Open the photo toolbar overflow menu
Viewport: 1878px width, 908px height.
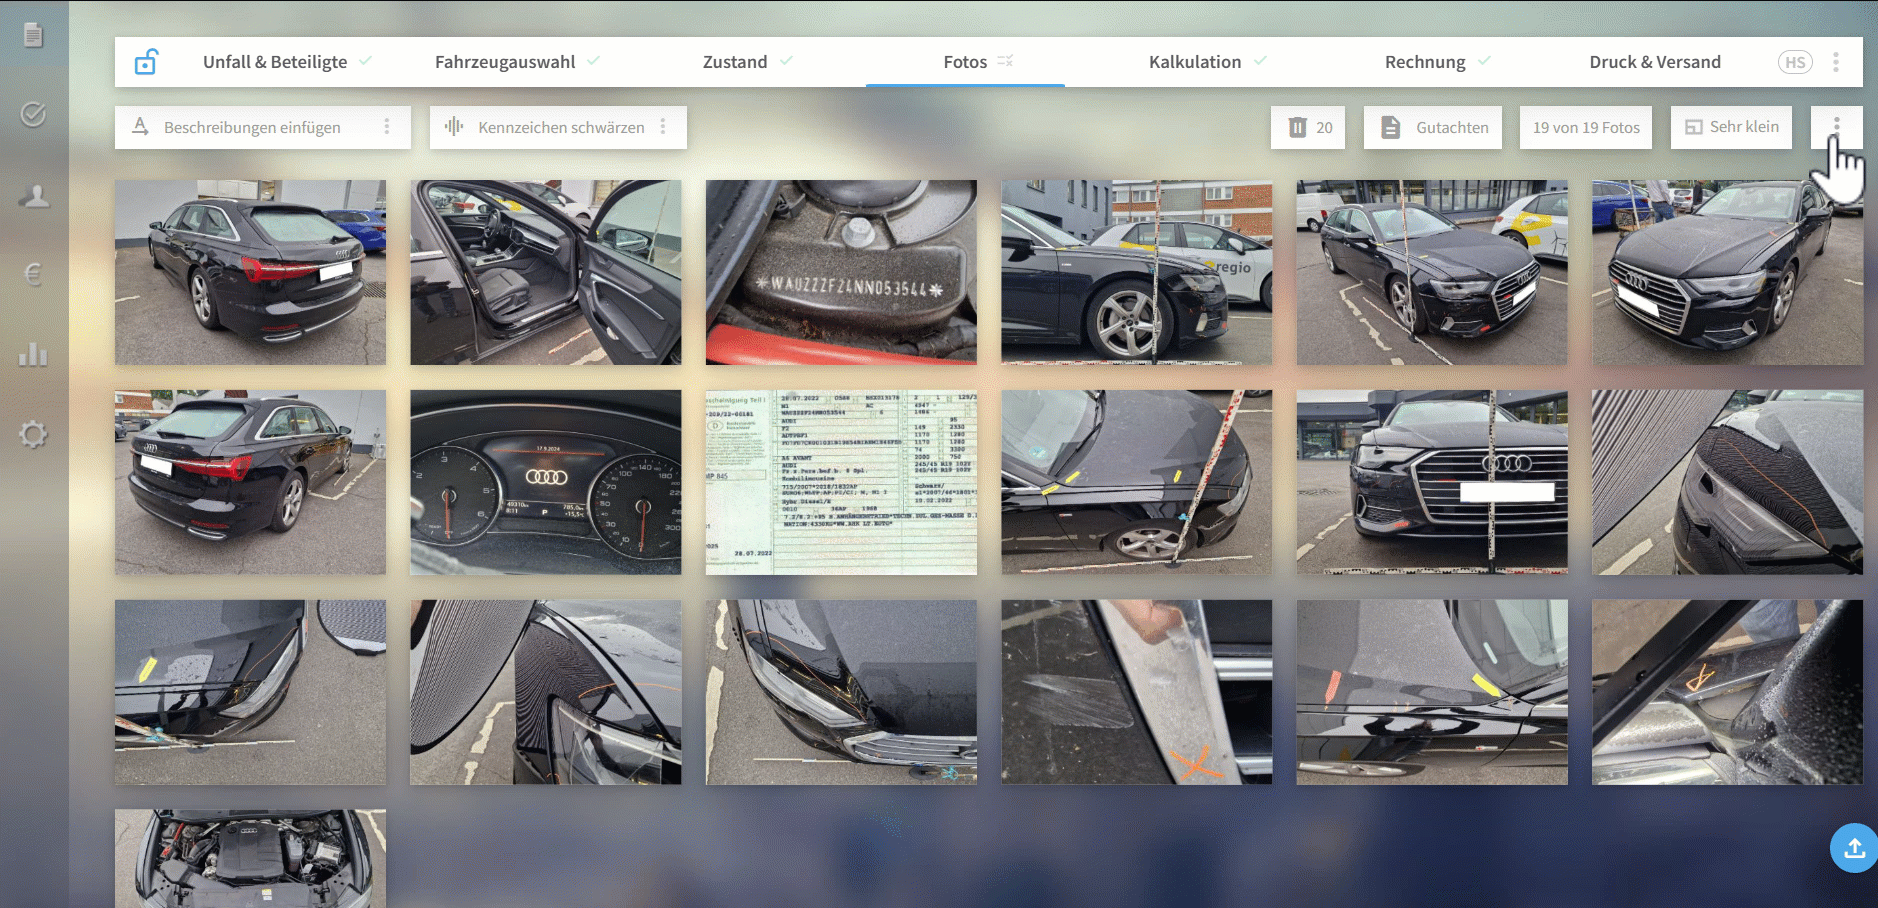(1836, 127)
